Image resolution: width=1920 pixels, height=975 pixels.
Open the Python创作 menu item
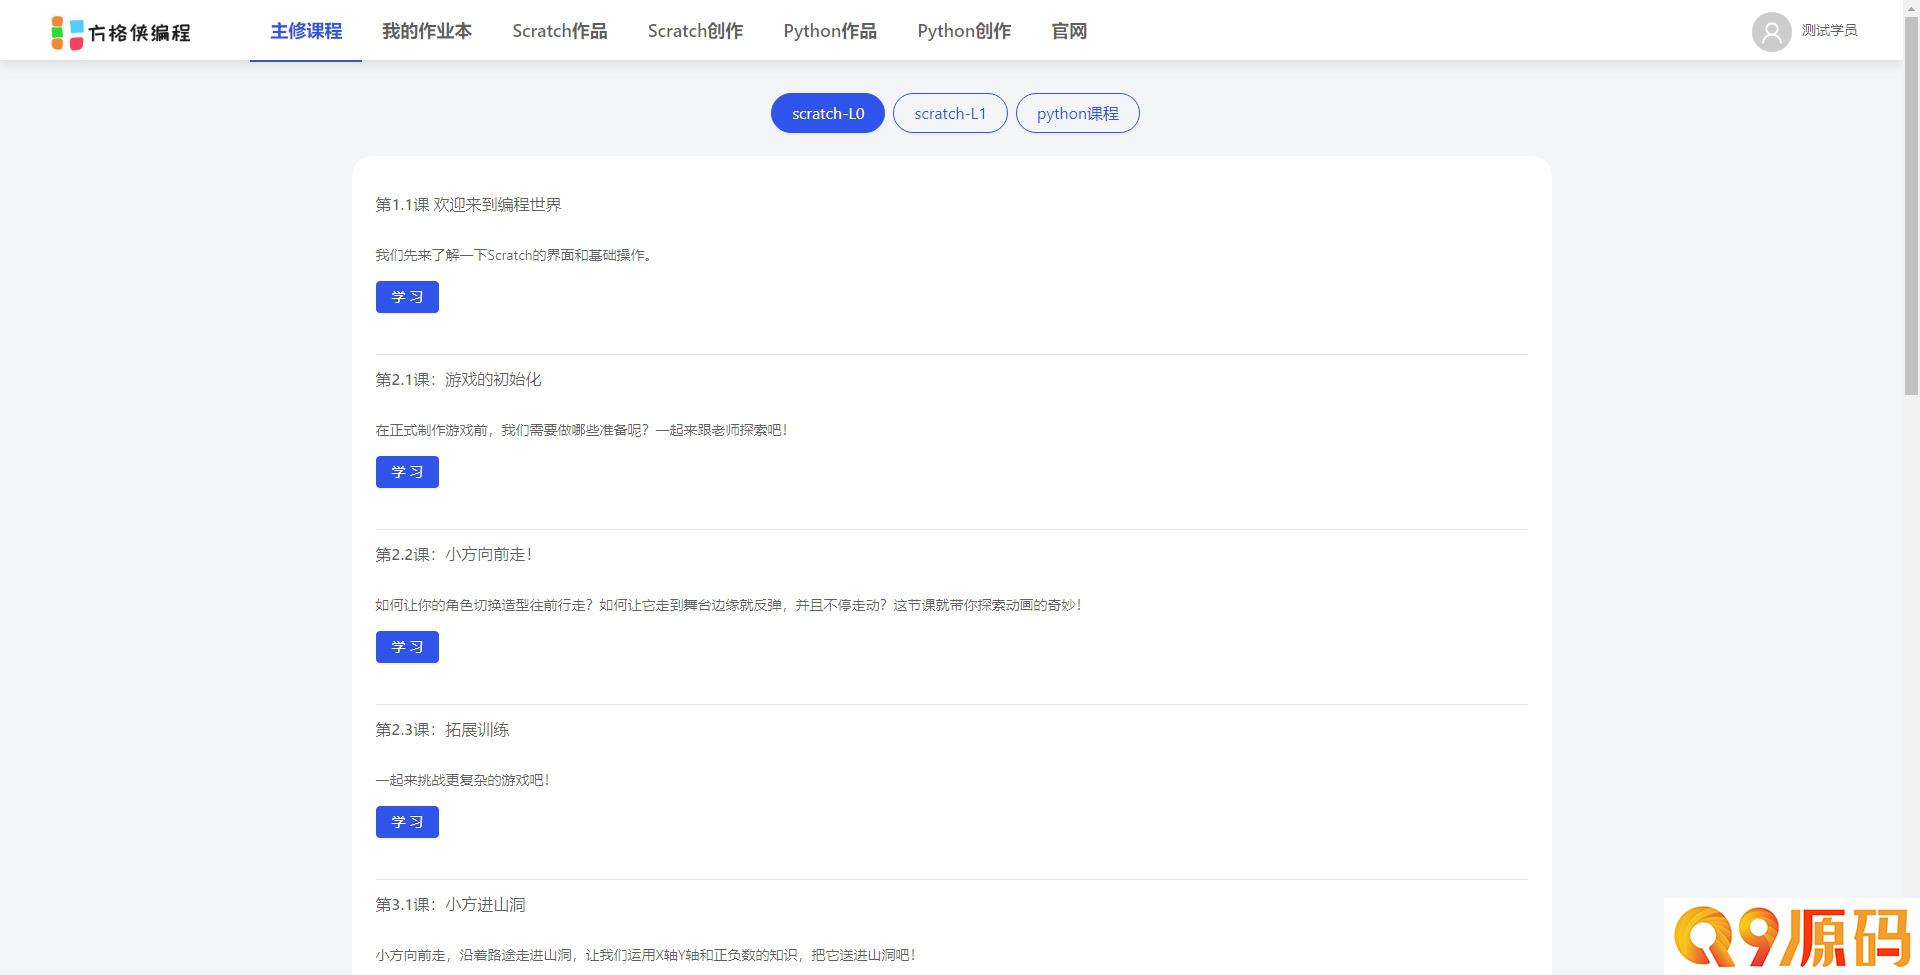[964, 31]
